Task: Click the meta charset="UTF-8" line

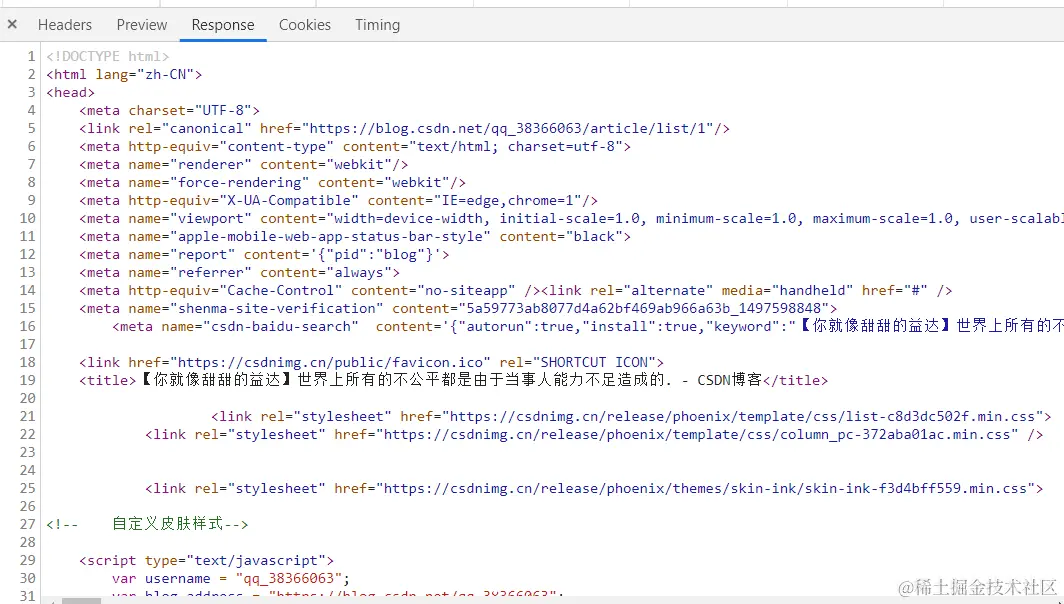Action: pos(169,111)
